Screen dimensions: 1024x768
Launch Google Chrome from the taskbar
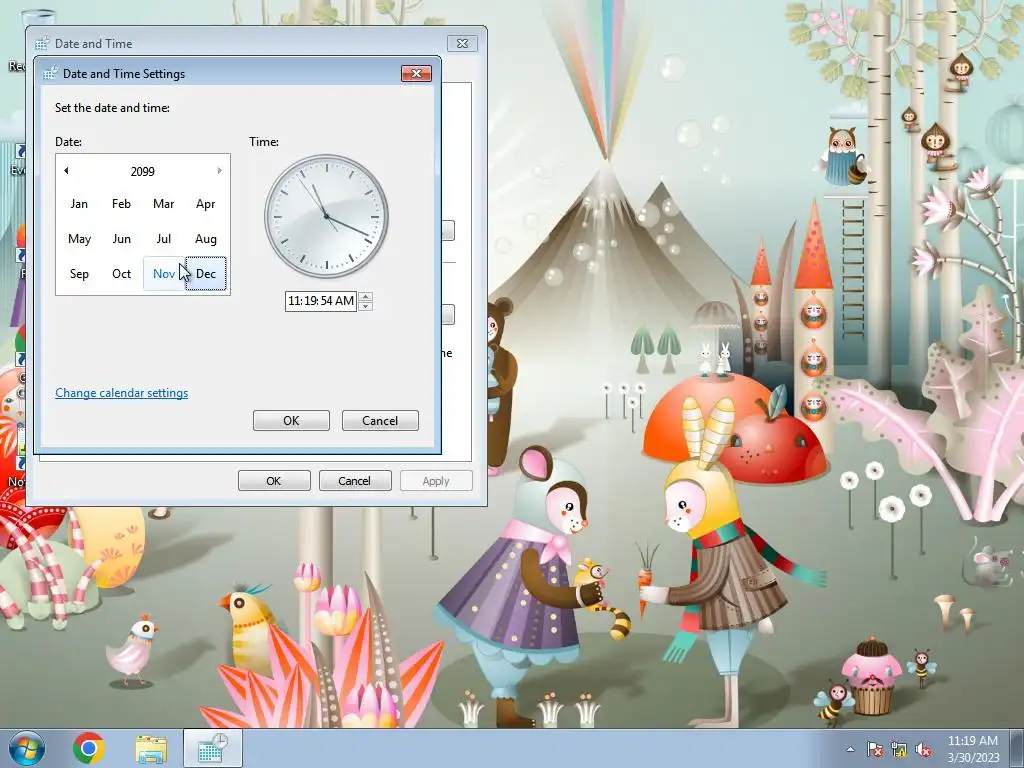89,748
